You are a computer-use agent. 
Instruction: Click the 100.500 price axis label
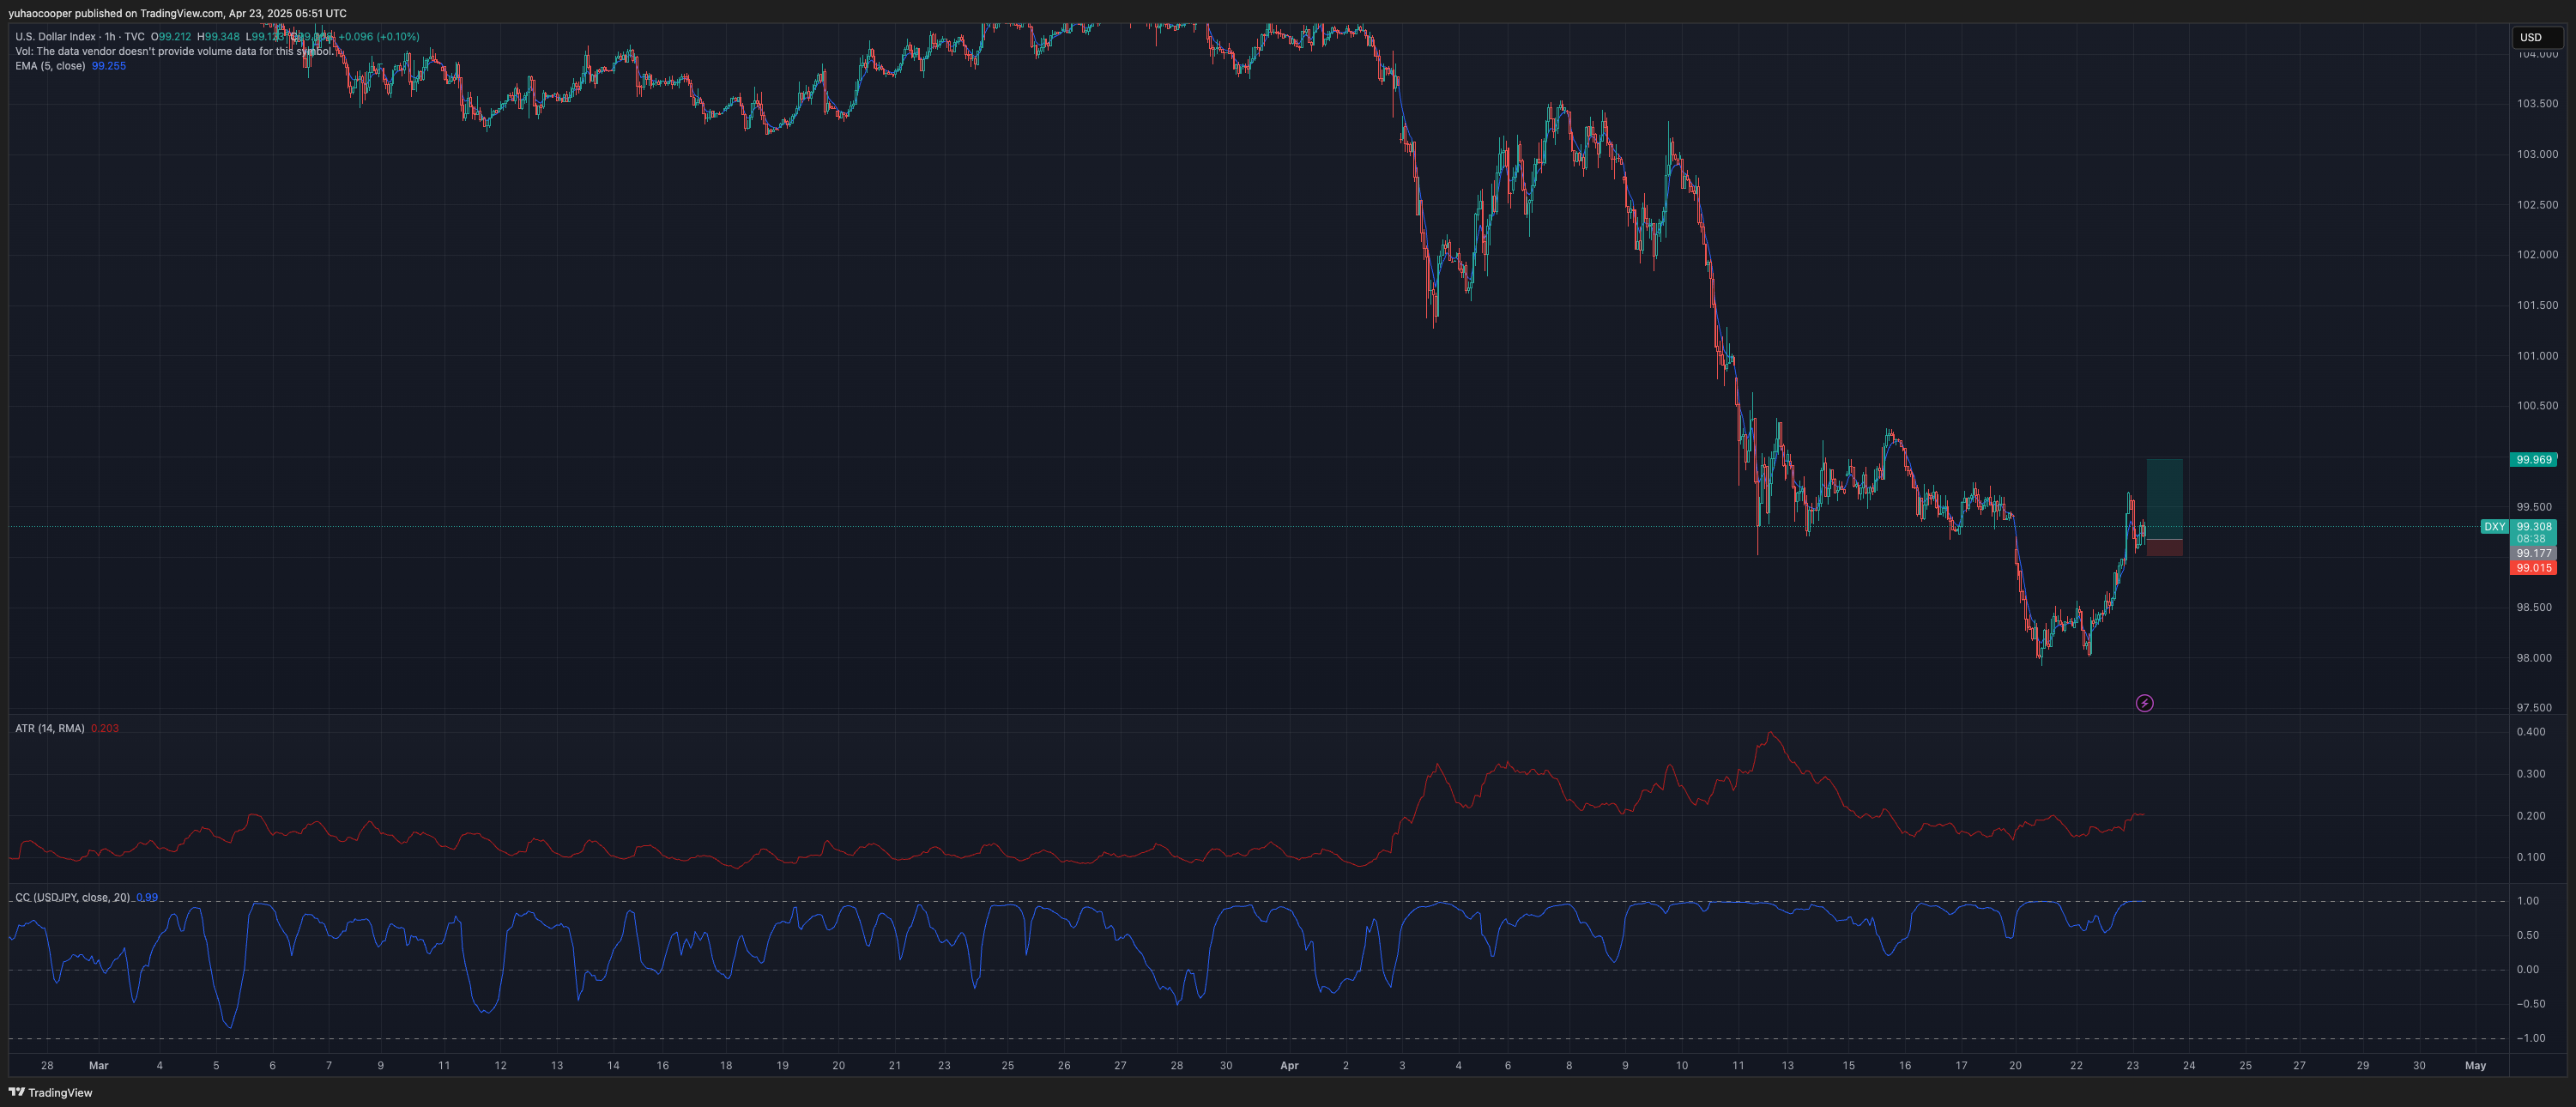tap(2537, 406)
